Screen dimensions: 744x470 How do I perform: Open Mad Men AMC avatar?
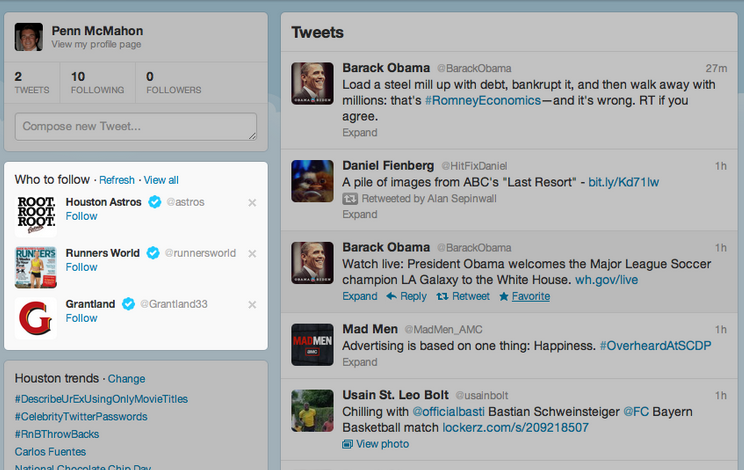pos(312,345)
